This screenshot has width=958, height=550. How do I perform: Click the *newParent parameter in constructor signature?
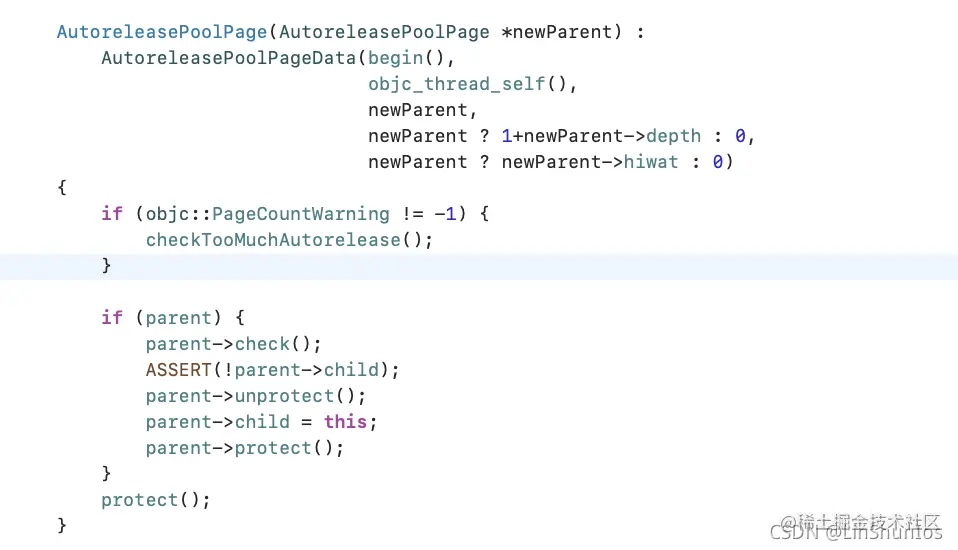click(x=557, y=32)
